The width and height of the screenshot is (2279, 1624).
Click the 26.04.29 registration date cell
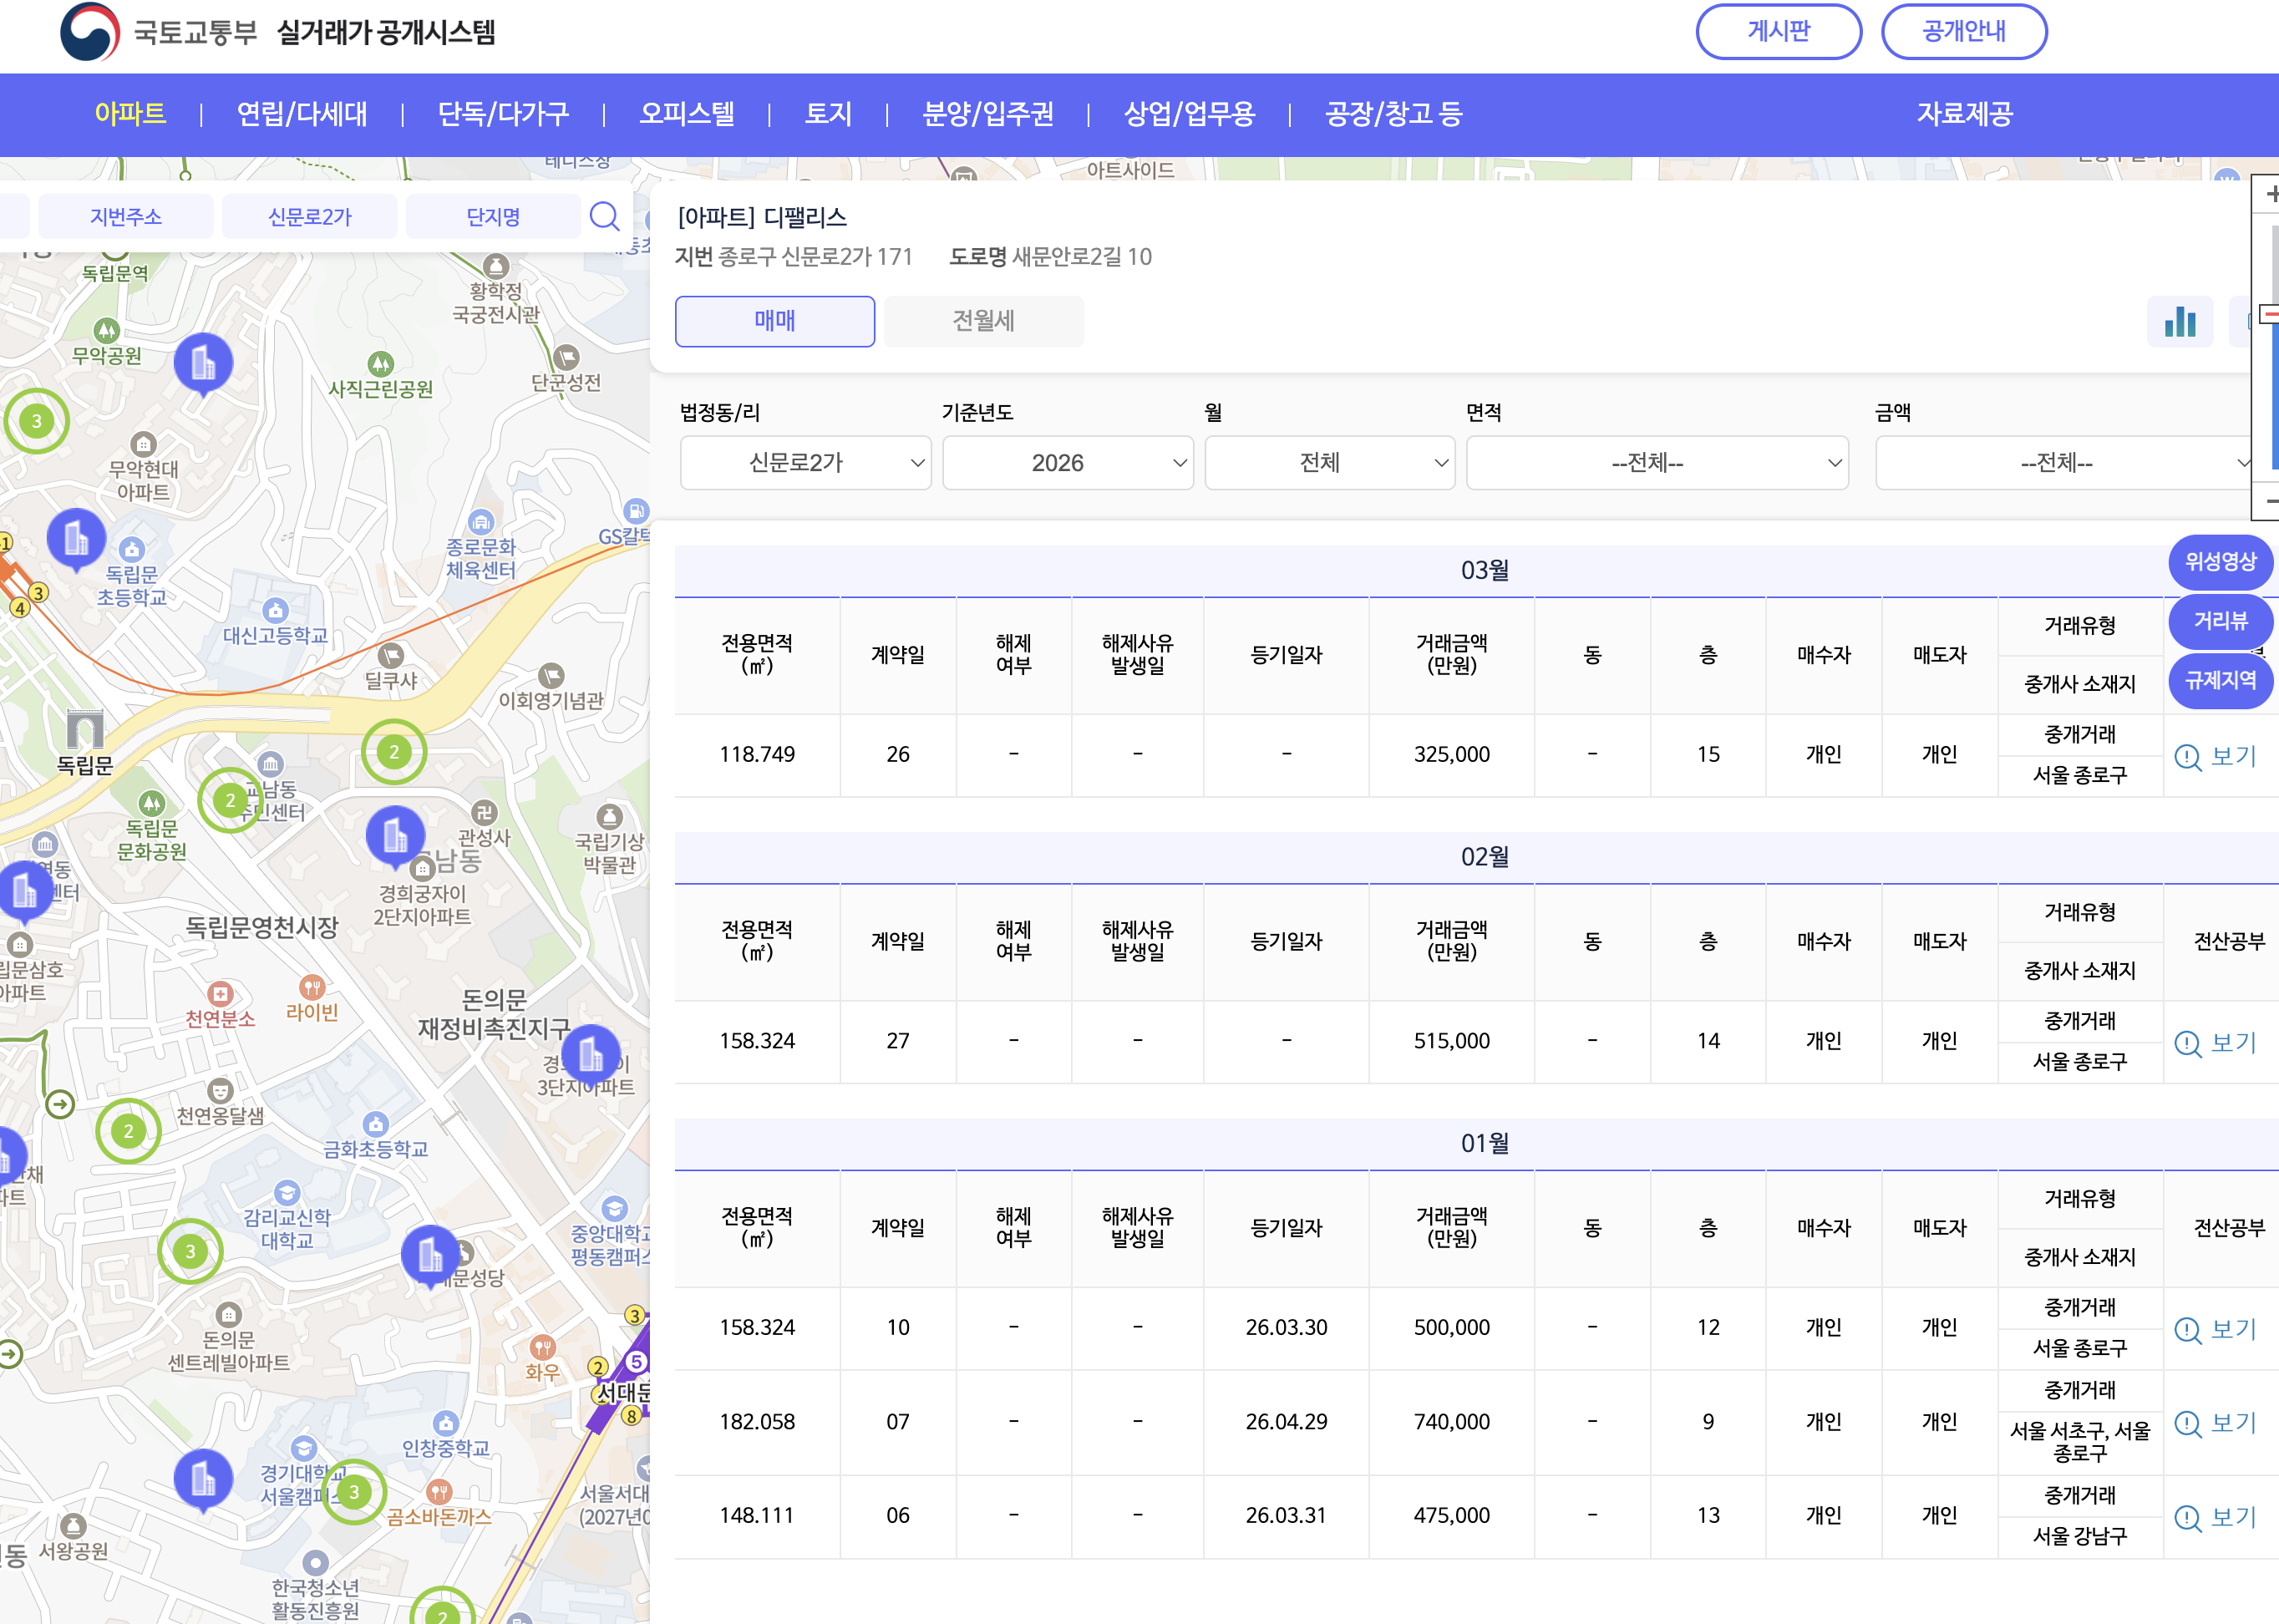click(x=1286, y=1422)
